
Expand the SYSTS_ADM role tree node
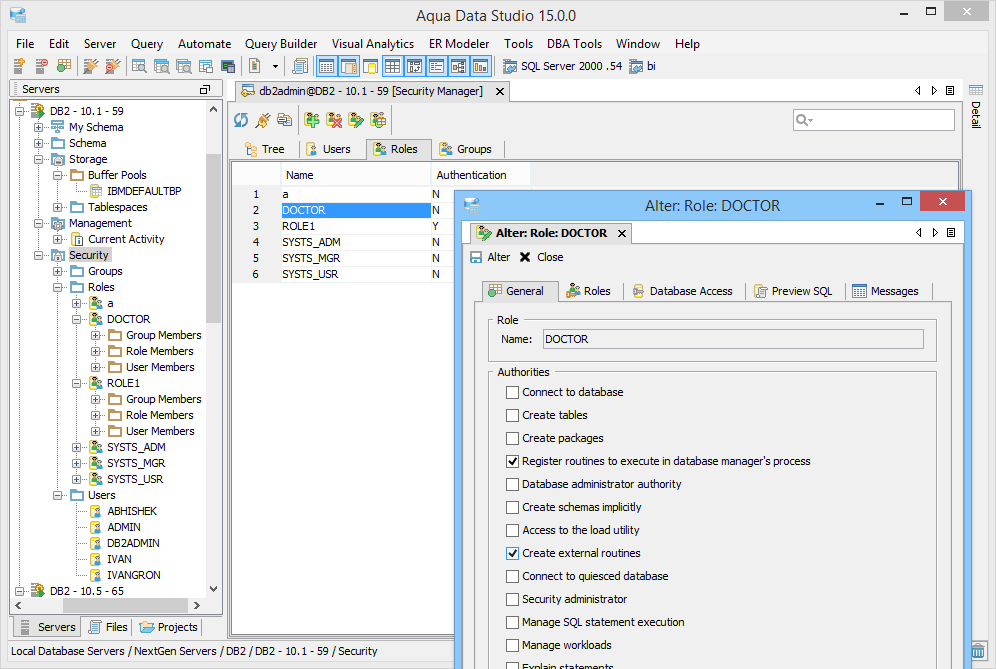[x=76, y=447]
